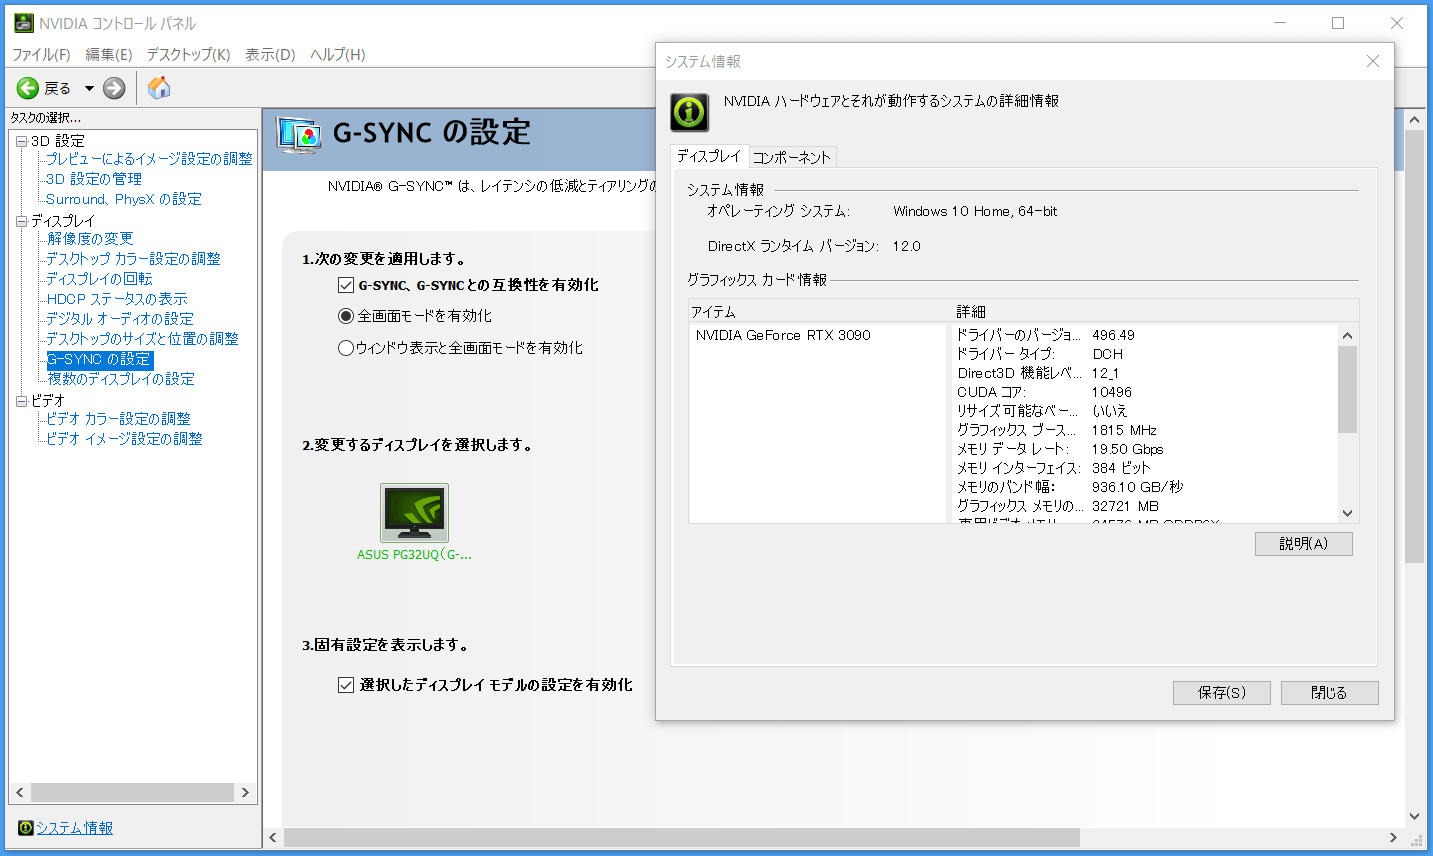Click the G-SYNC settings header icon
This screenshot has width=1433, height=856.
click(x=299, y=134)
